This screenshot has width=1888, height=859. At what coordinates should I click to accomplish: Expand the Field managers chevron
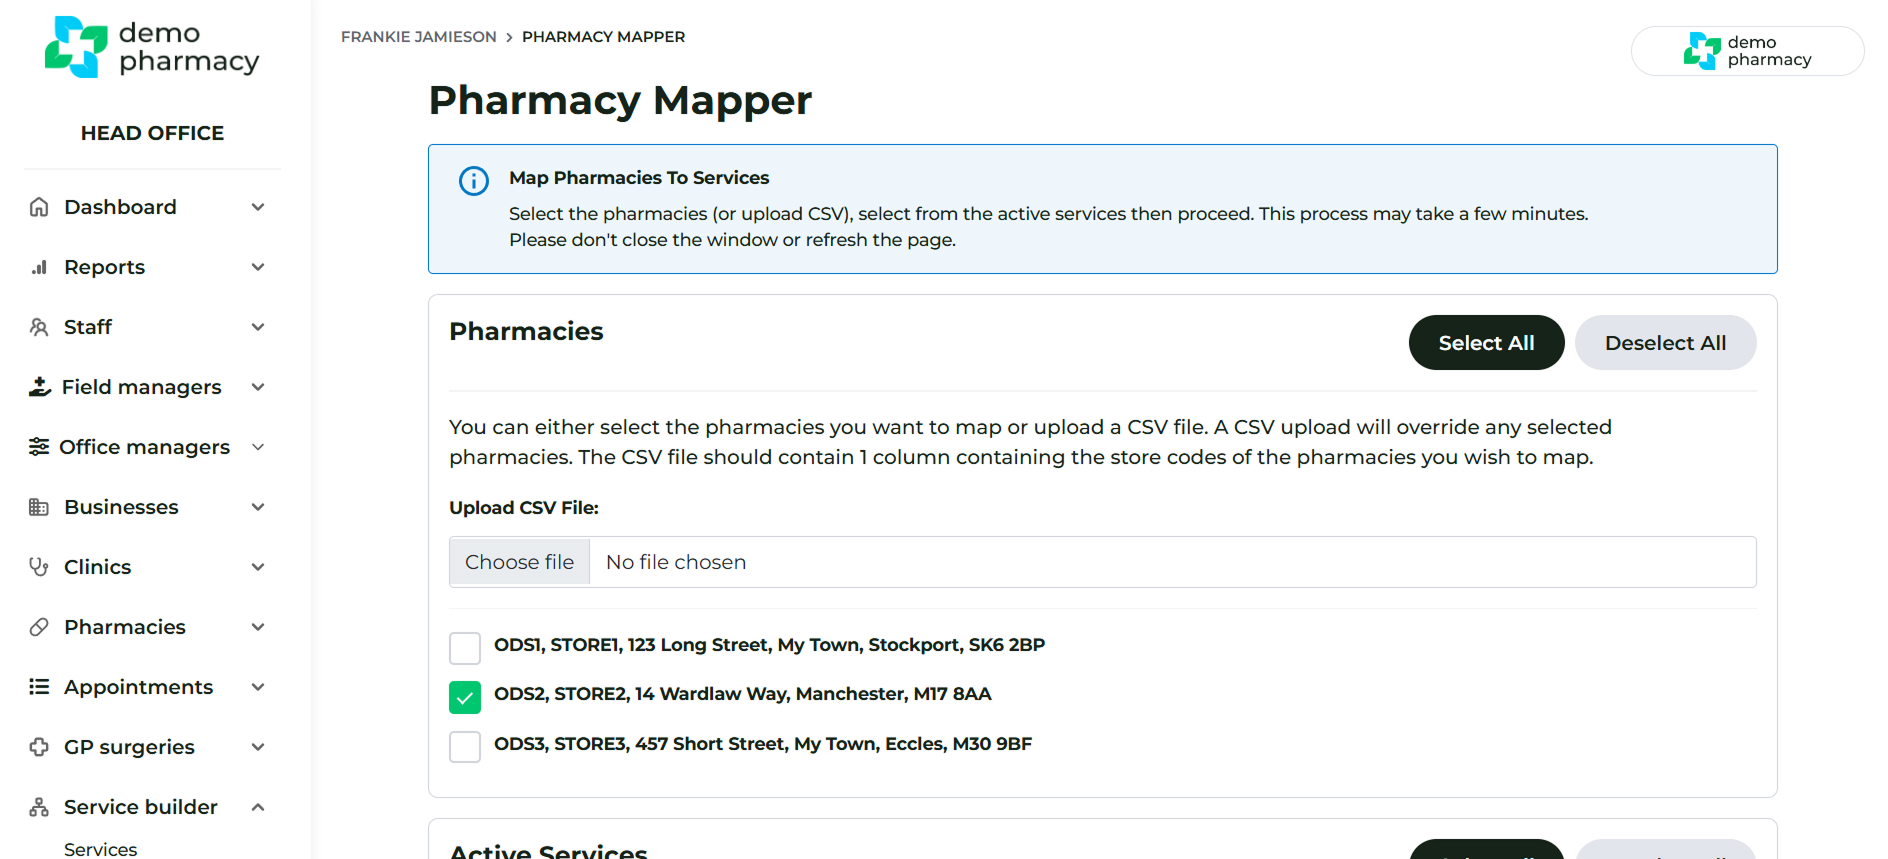(x=258, y=387)
